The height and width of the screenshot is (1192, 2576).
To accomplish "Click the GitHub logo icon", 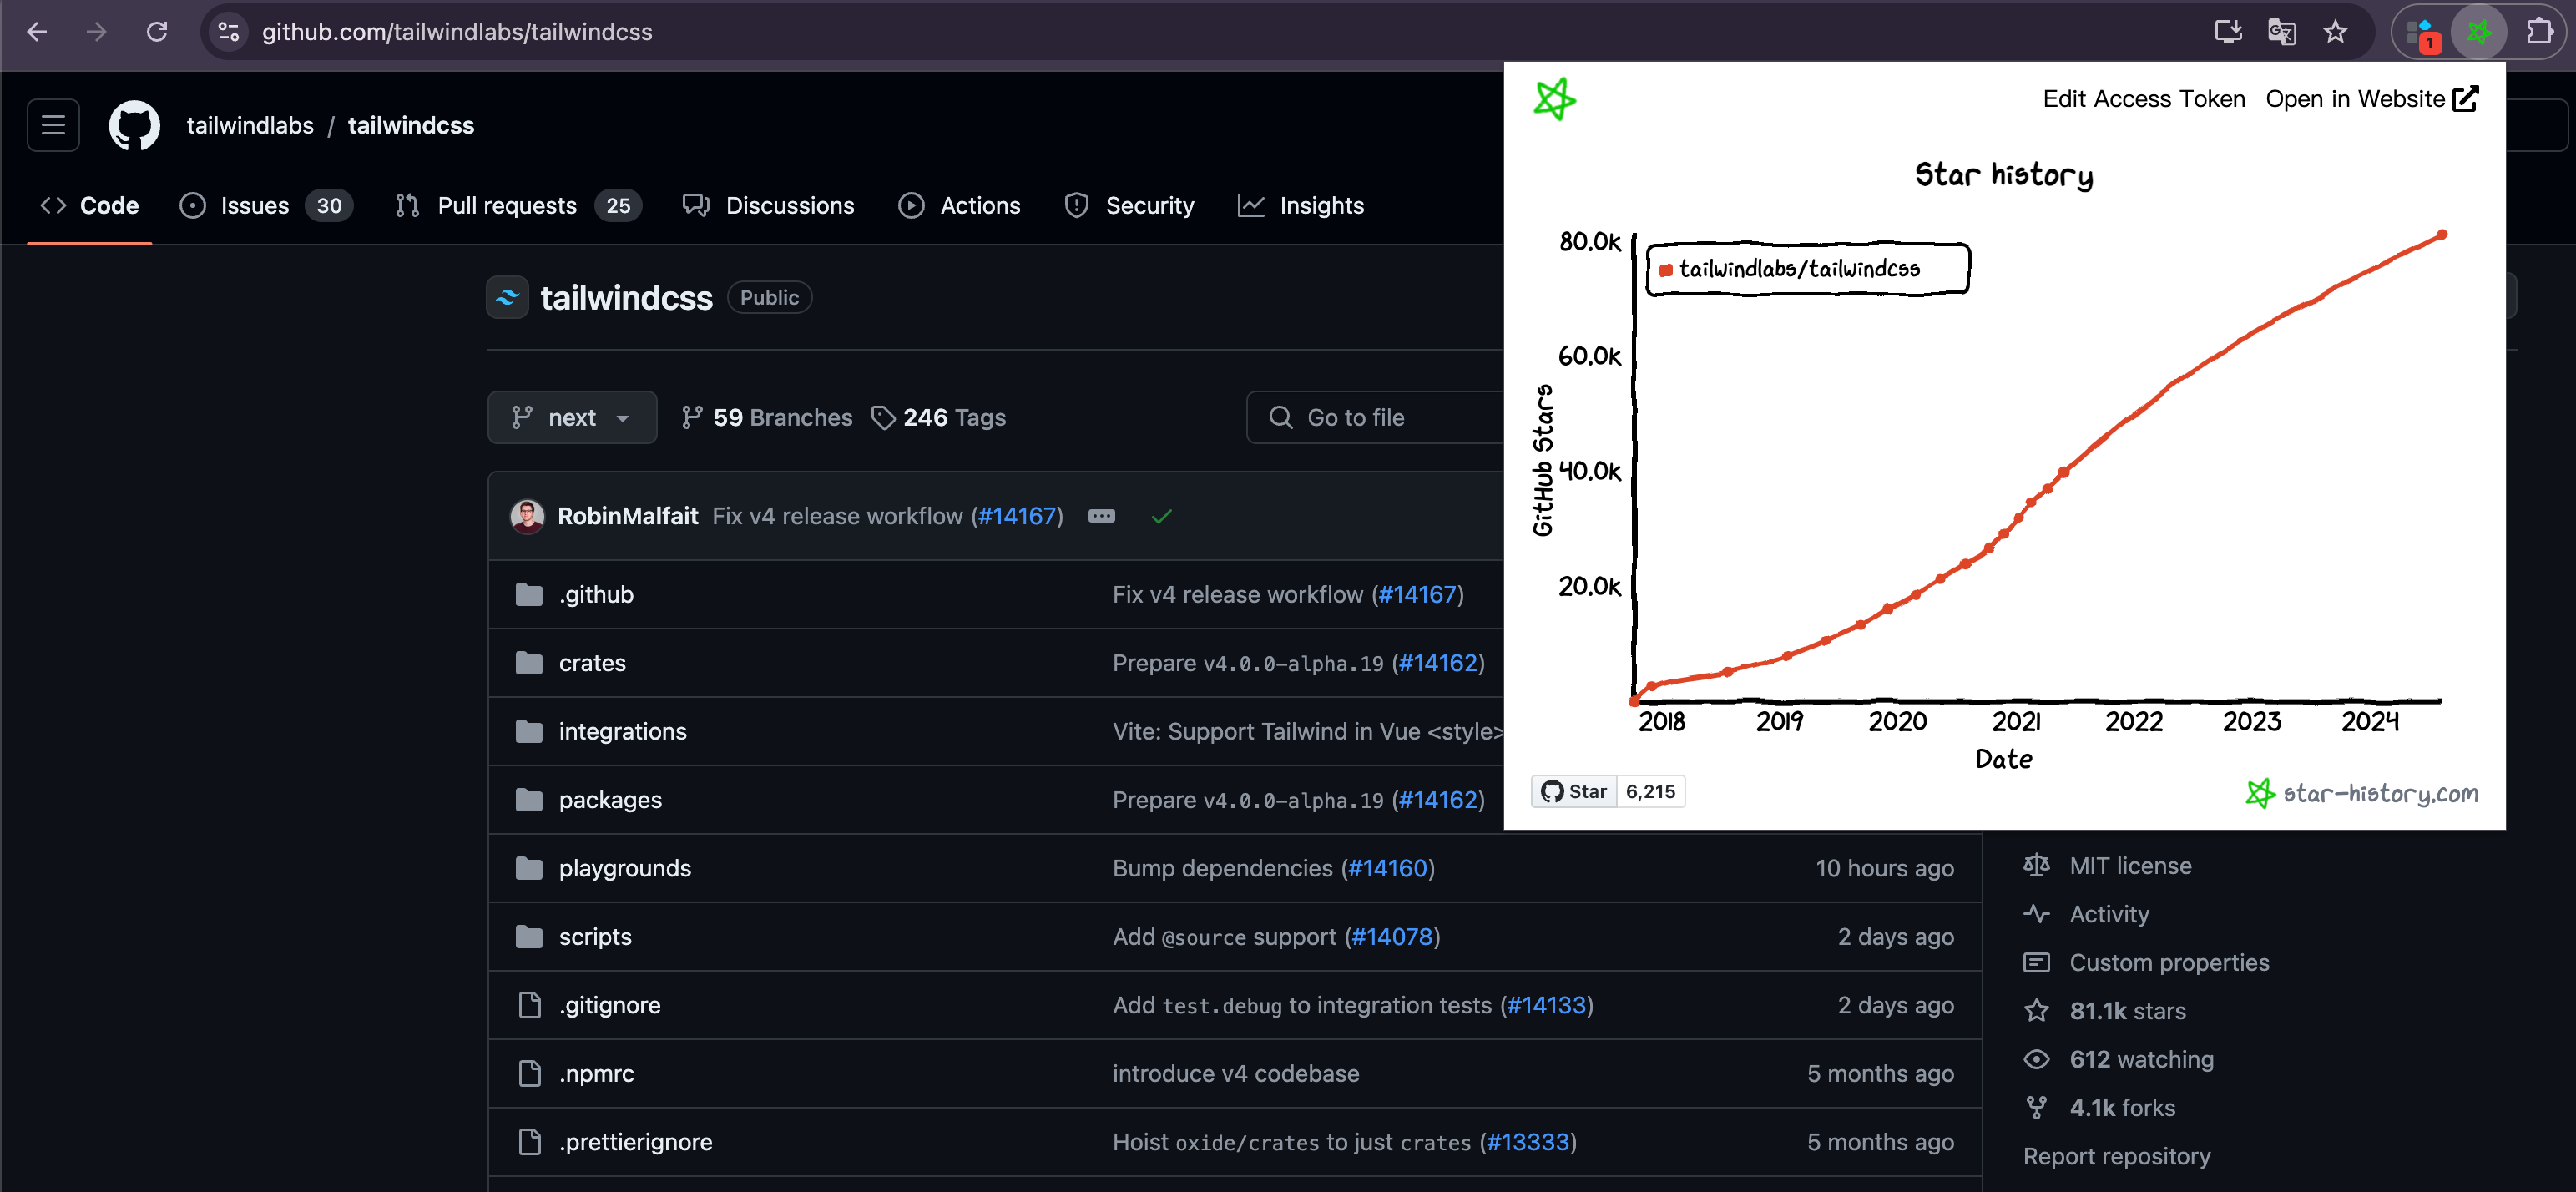I will coord(134,125).
